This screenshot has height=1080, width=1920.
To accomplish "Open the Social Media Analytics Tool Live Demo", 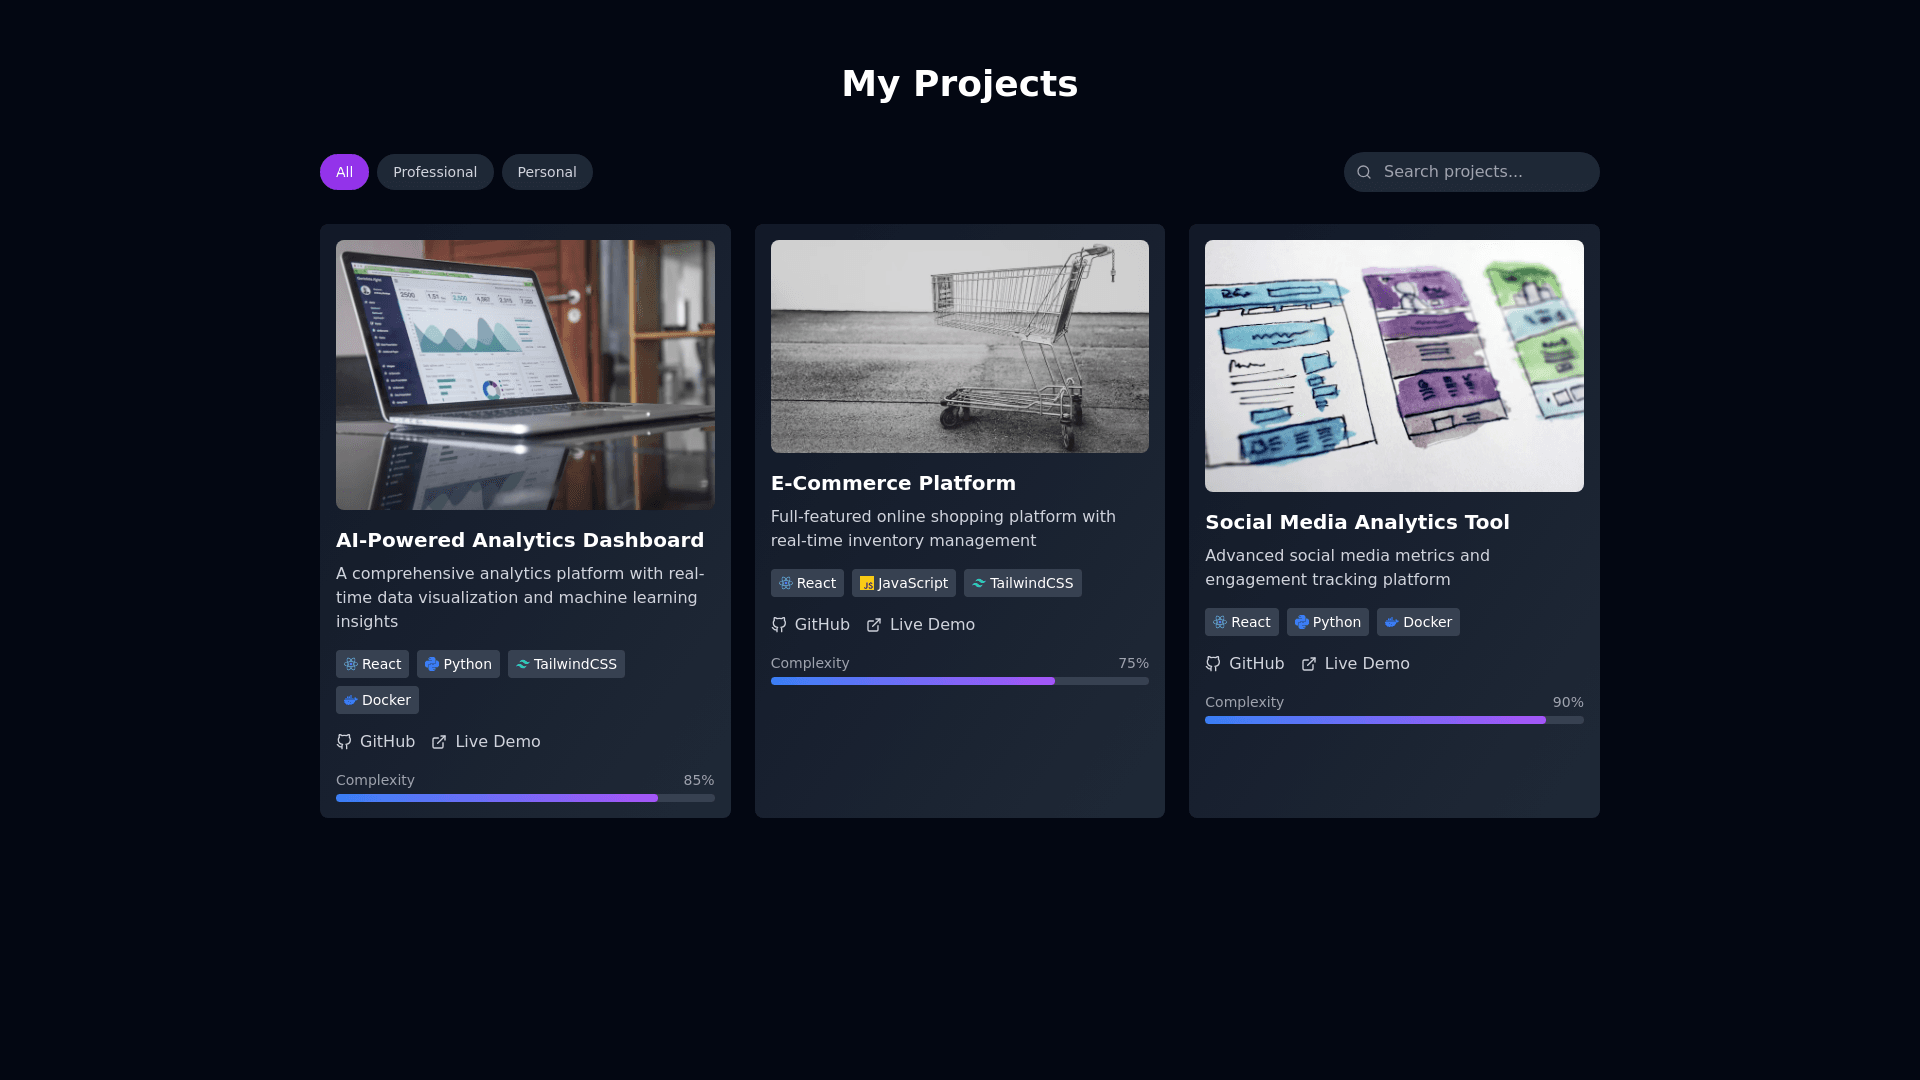I will 1366,664.
